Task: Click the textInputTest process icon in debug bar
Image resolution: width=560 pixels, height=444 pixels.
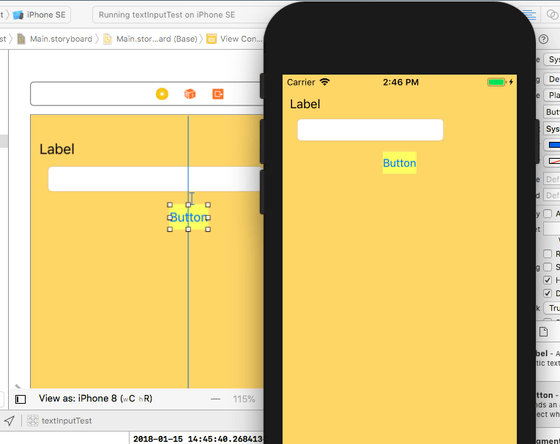Action: click(x=33, y=421)
